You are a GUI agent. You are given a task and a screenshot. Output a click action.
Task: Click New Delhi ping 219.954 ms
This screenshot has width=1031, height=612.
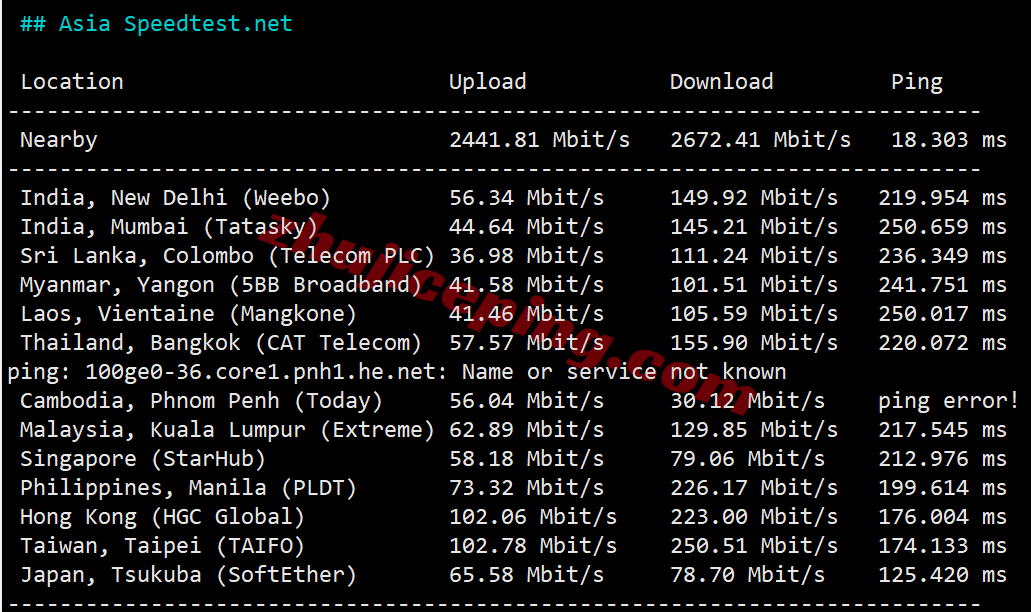(942, 197)
